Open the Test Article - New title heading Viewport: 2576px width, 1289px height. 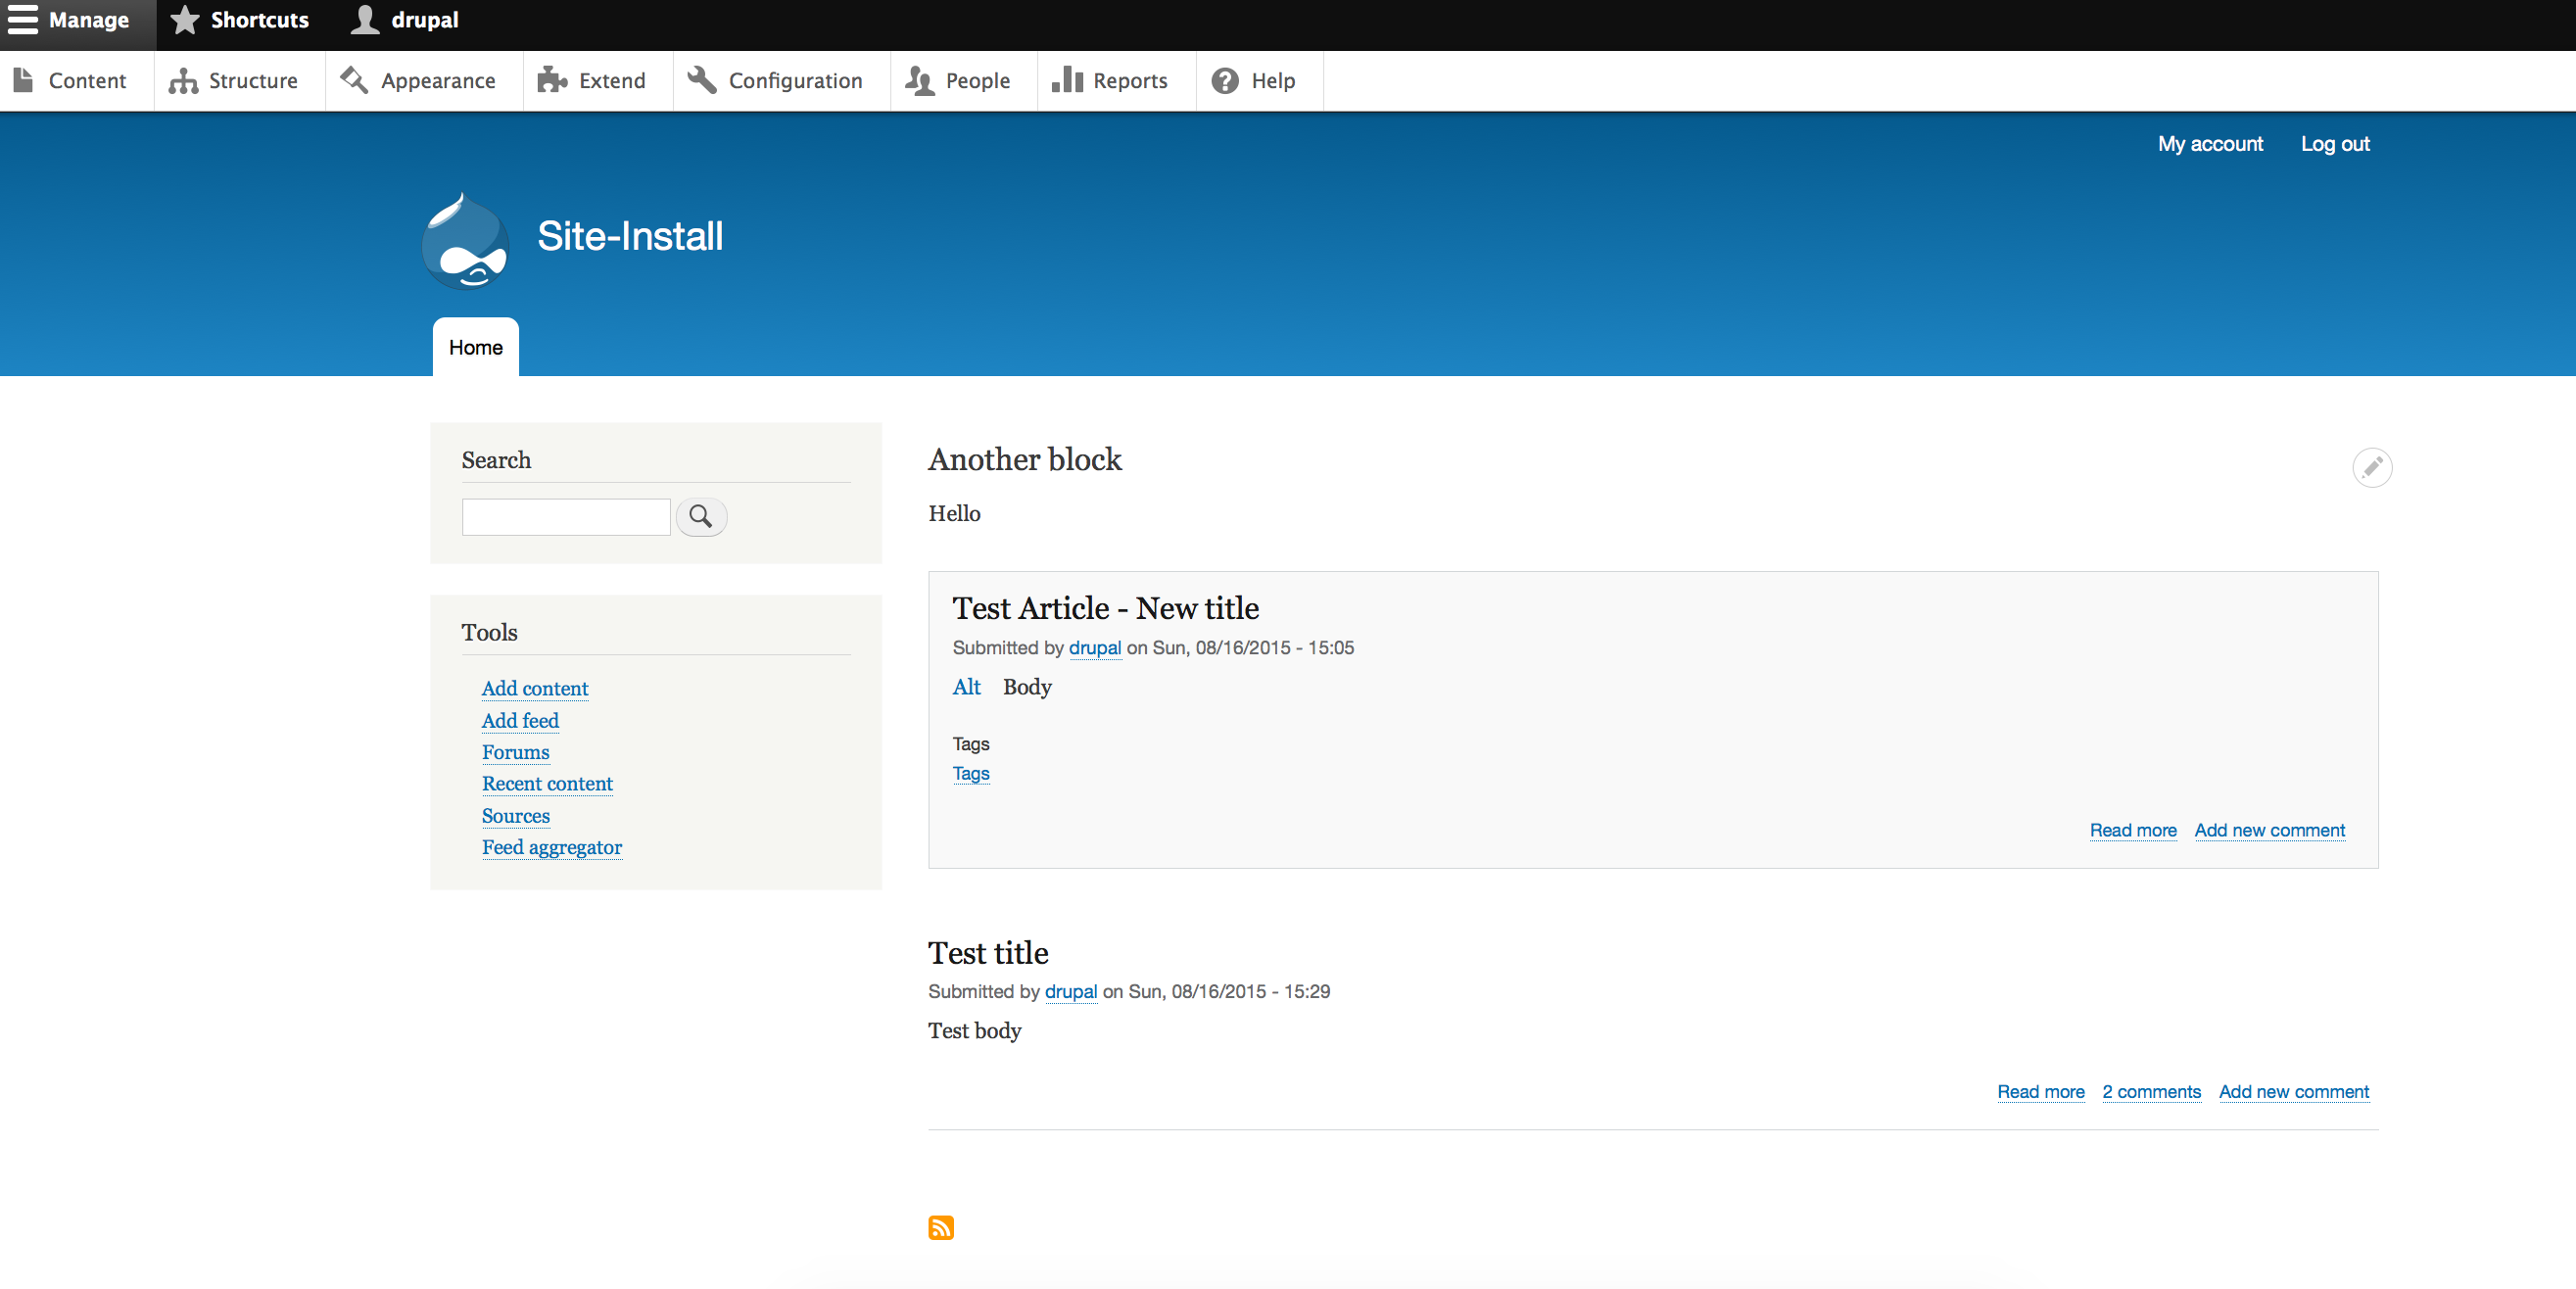tap(1105, 609)
